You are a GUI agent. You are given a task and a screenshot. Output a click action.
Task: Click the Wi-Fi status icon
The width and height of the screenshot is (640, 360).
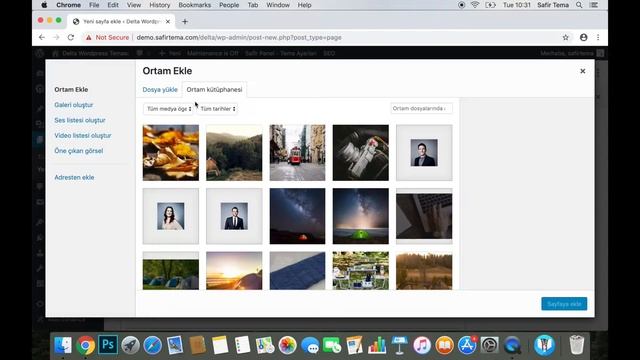475,5
